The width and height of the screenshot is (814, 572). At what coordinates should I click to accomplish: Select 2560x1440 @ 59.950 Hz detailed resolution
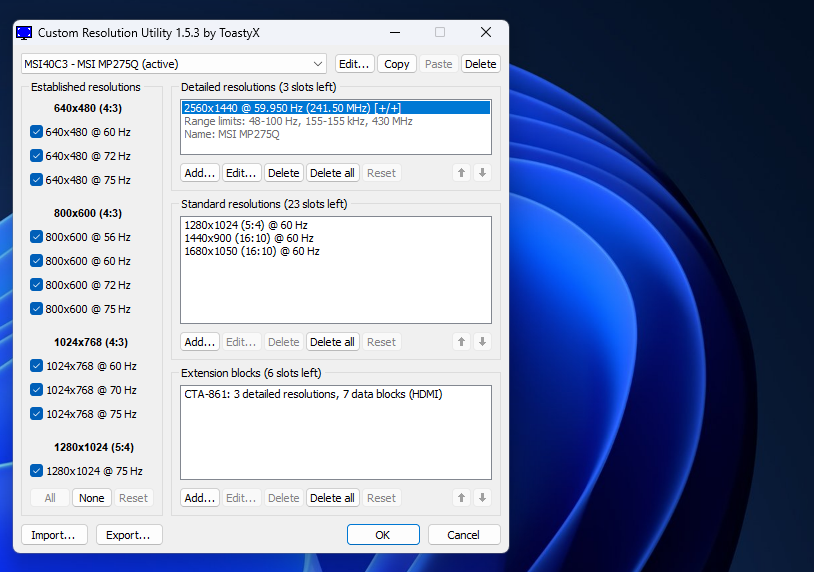(x=335, y=108)
